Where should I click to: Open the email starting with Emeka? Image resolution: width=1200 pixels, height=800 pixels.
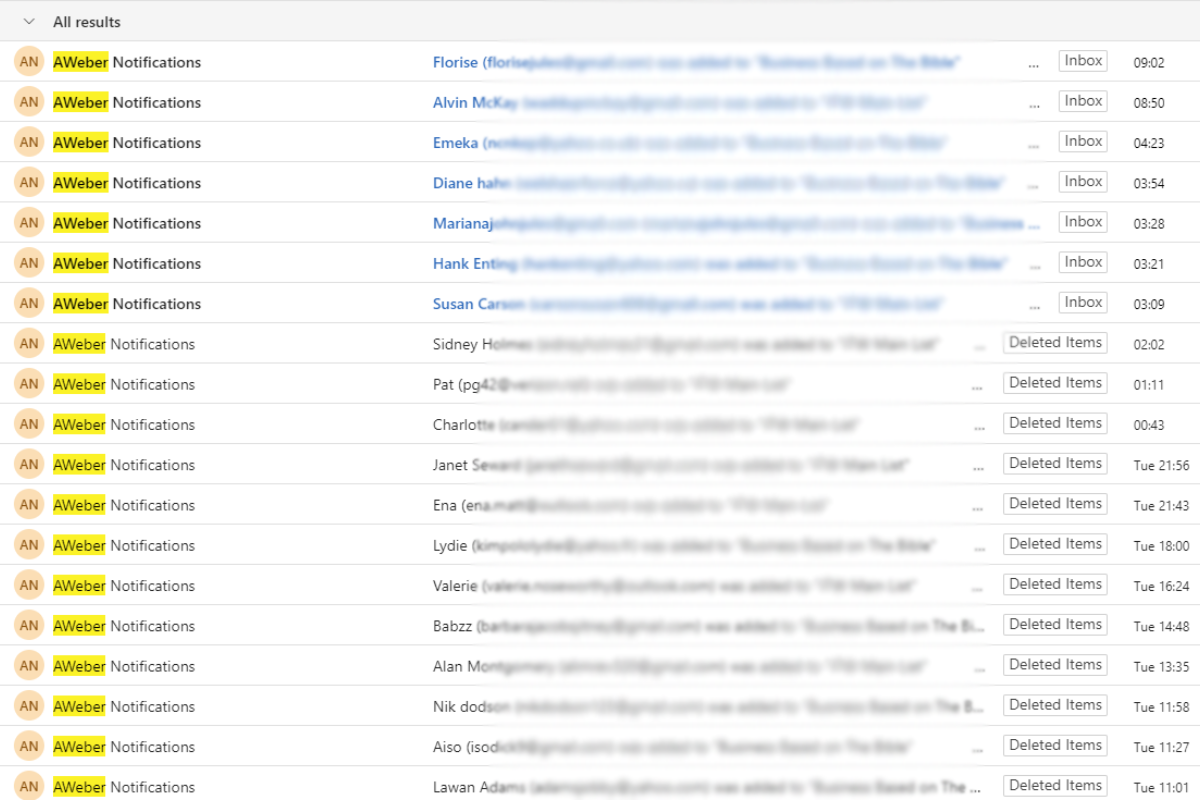(600, 142)
